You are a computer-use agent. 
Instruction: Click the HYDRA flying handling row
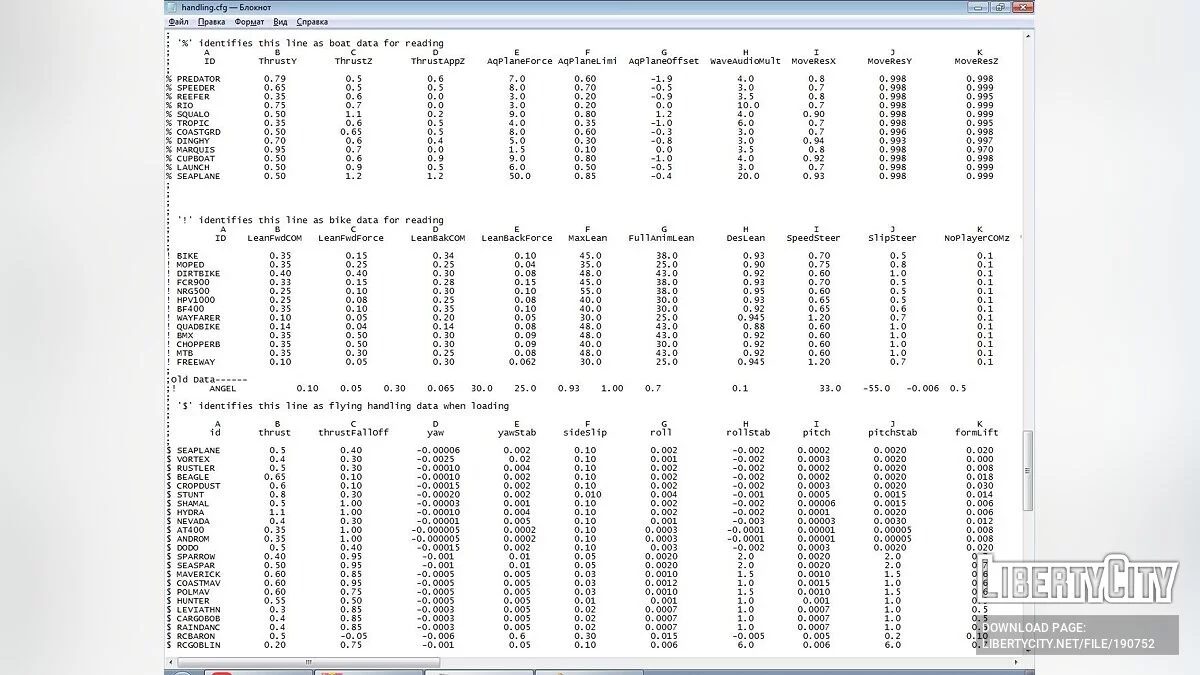coord(191,512)
